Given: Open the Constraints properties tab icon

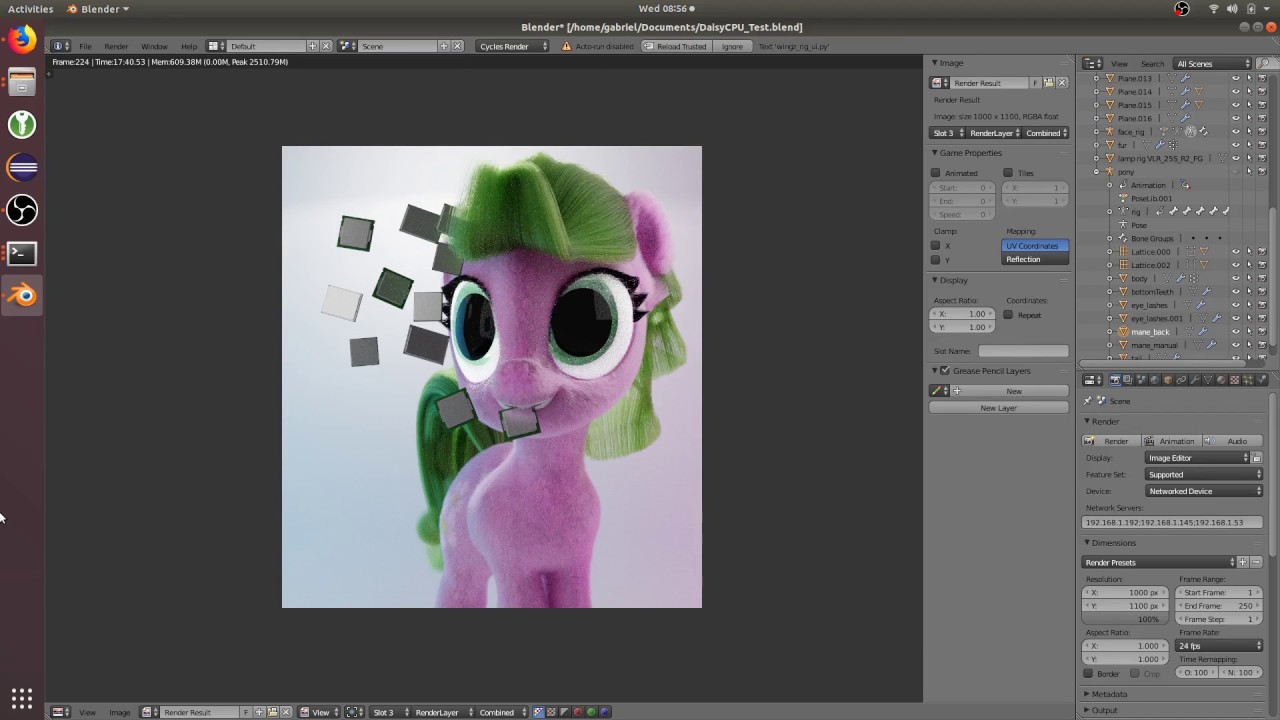Looking at the screenshot, I should (1181, 380).
